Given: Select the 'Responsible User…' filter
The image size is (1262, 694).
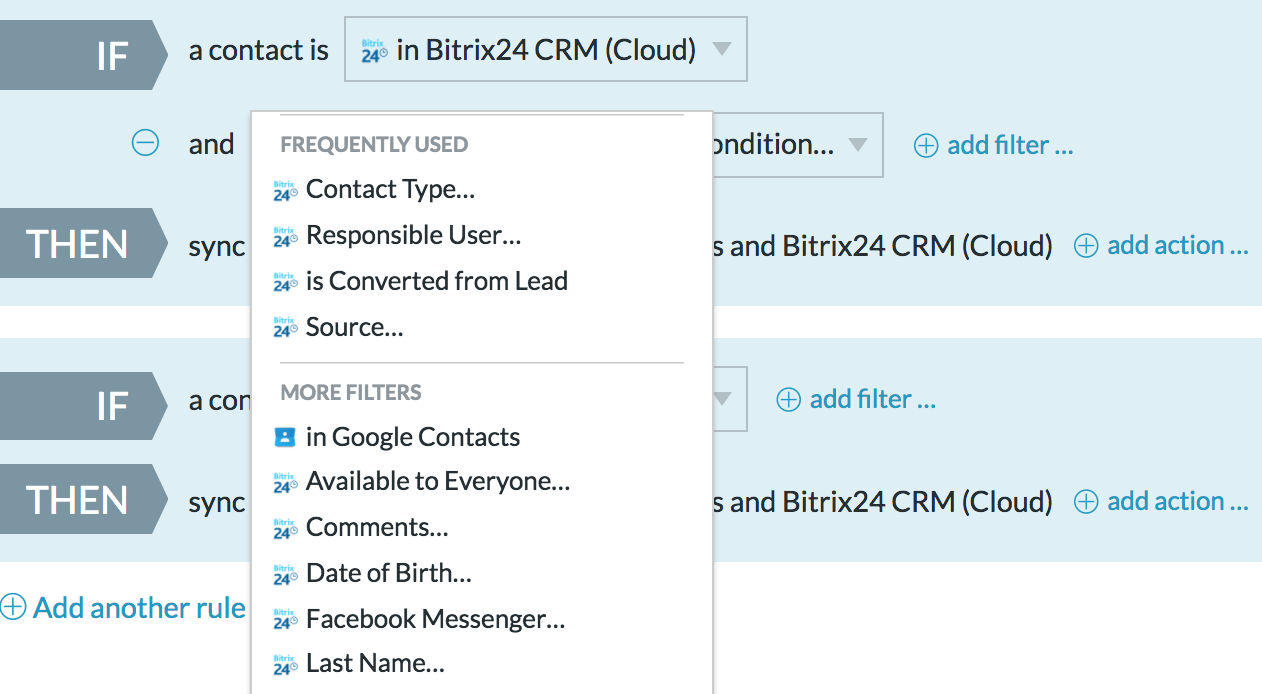Looking at the screenshot, I should [413, 235].
